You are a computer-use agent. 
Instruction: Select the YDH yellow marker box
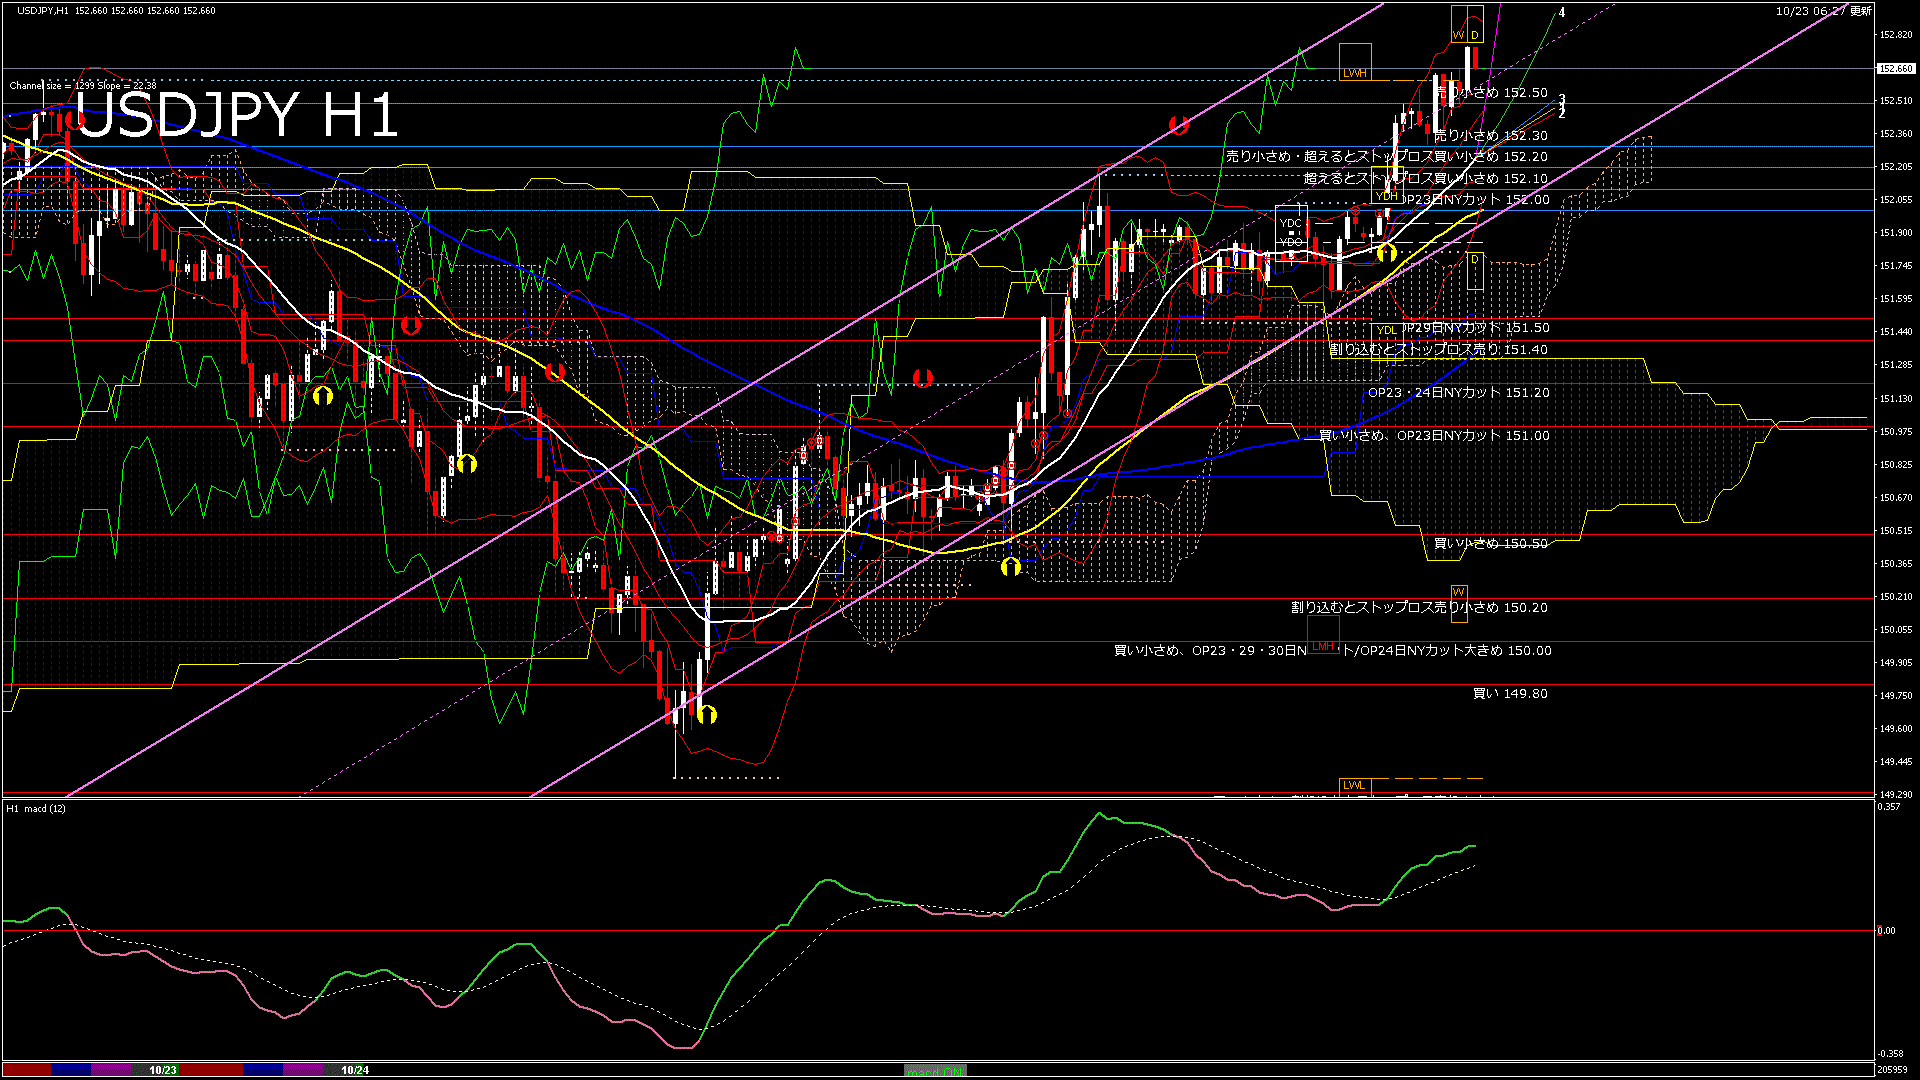1386,196
